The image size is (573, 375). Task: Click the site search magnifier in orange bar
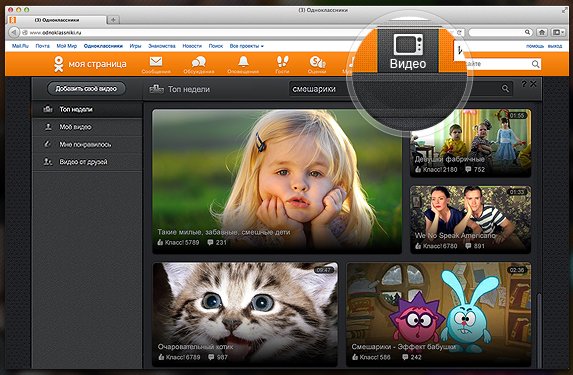point(535,64)
